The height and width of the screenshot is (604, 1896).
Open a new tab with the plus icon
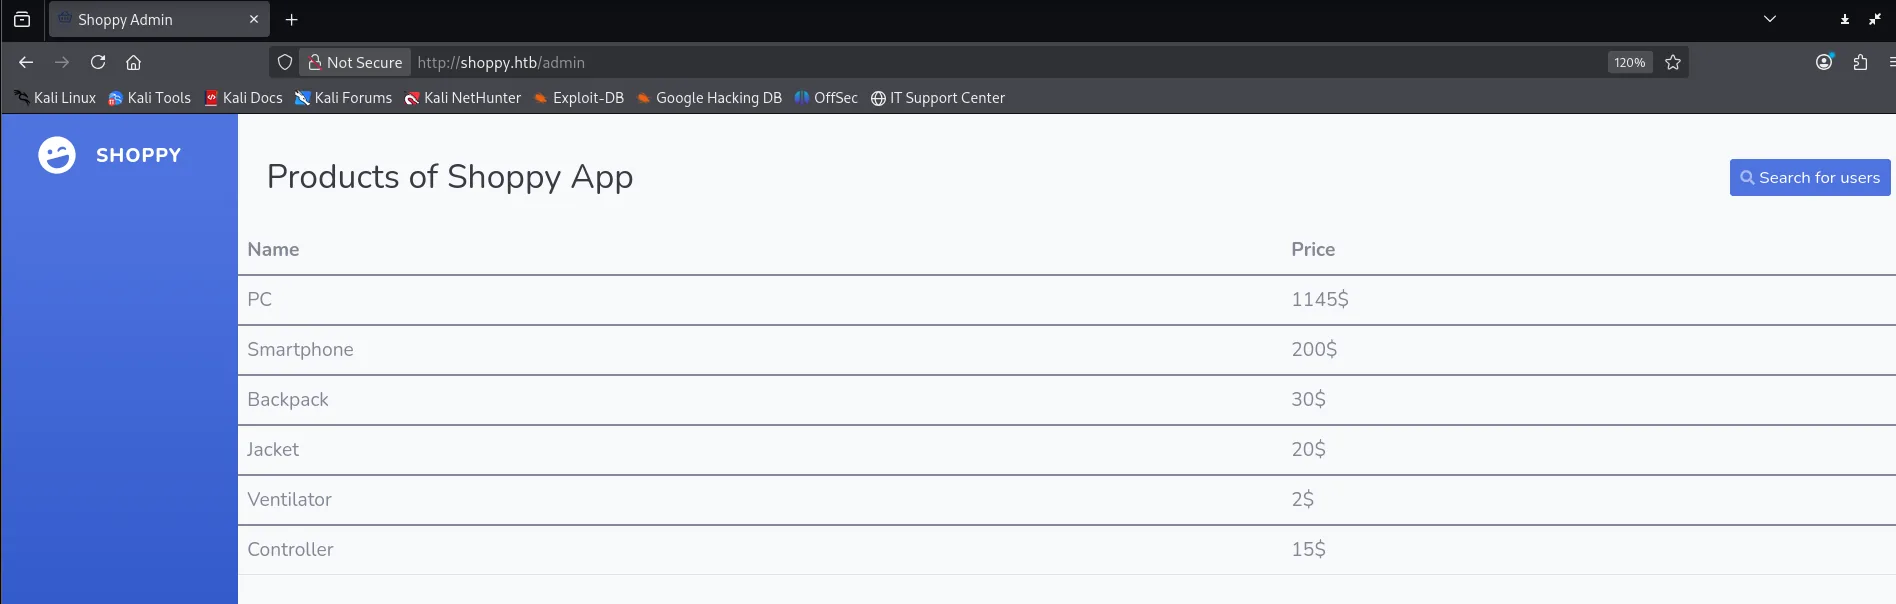(292, 19)
